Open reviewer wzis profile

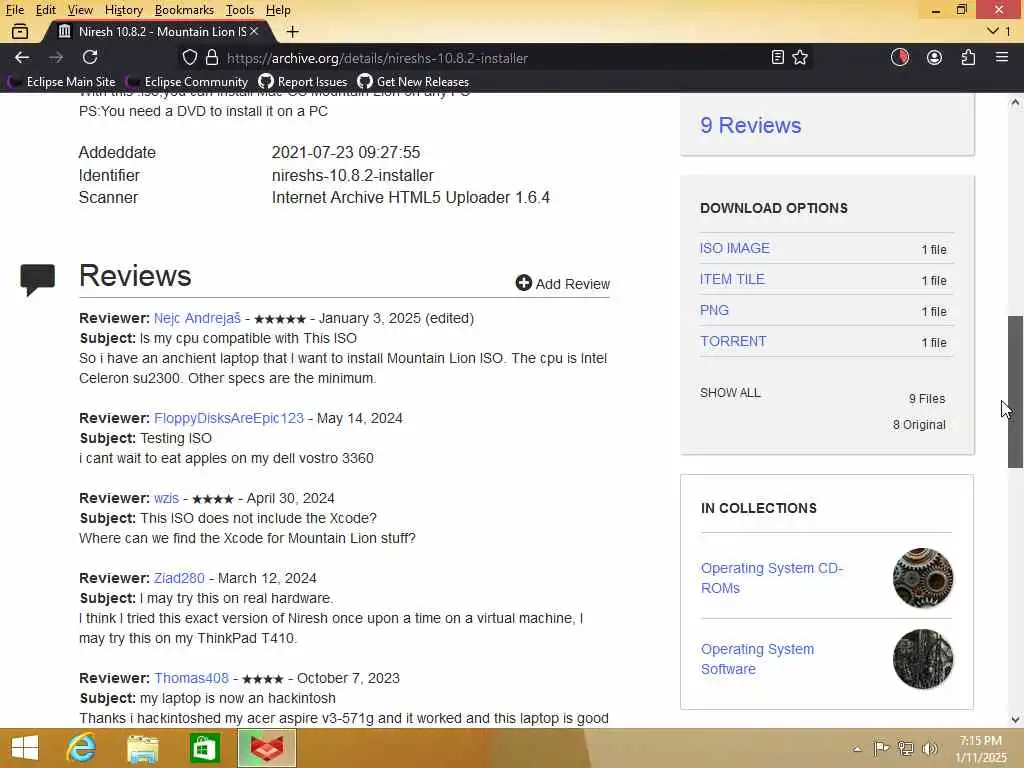(x=166, y=498)
